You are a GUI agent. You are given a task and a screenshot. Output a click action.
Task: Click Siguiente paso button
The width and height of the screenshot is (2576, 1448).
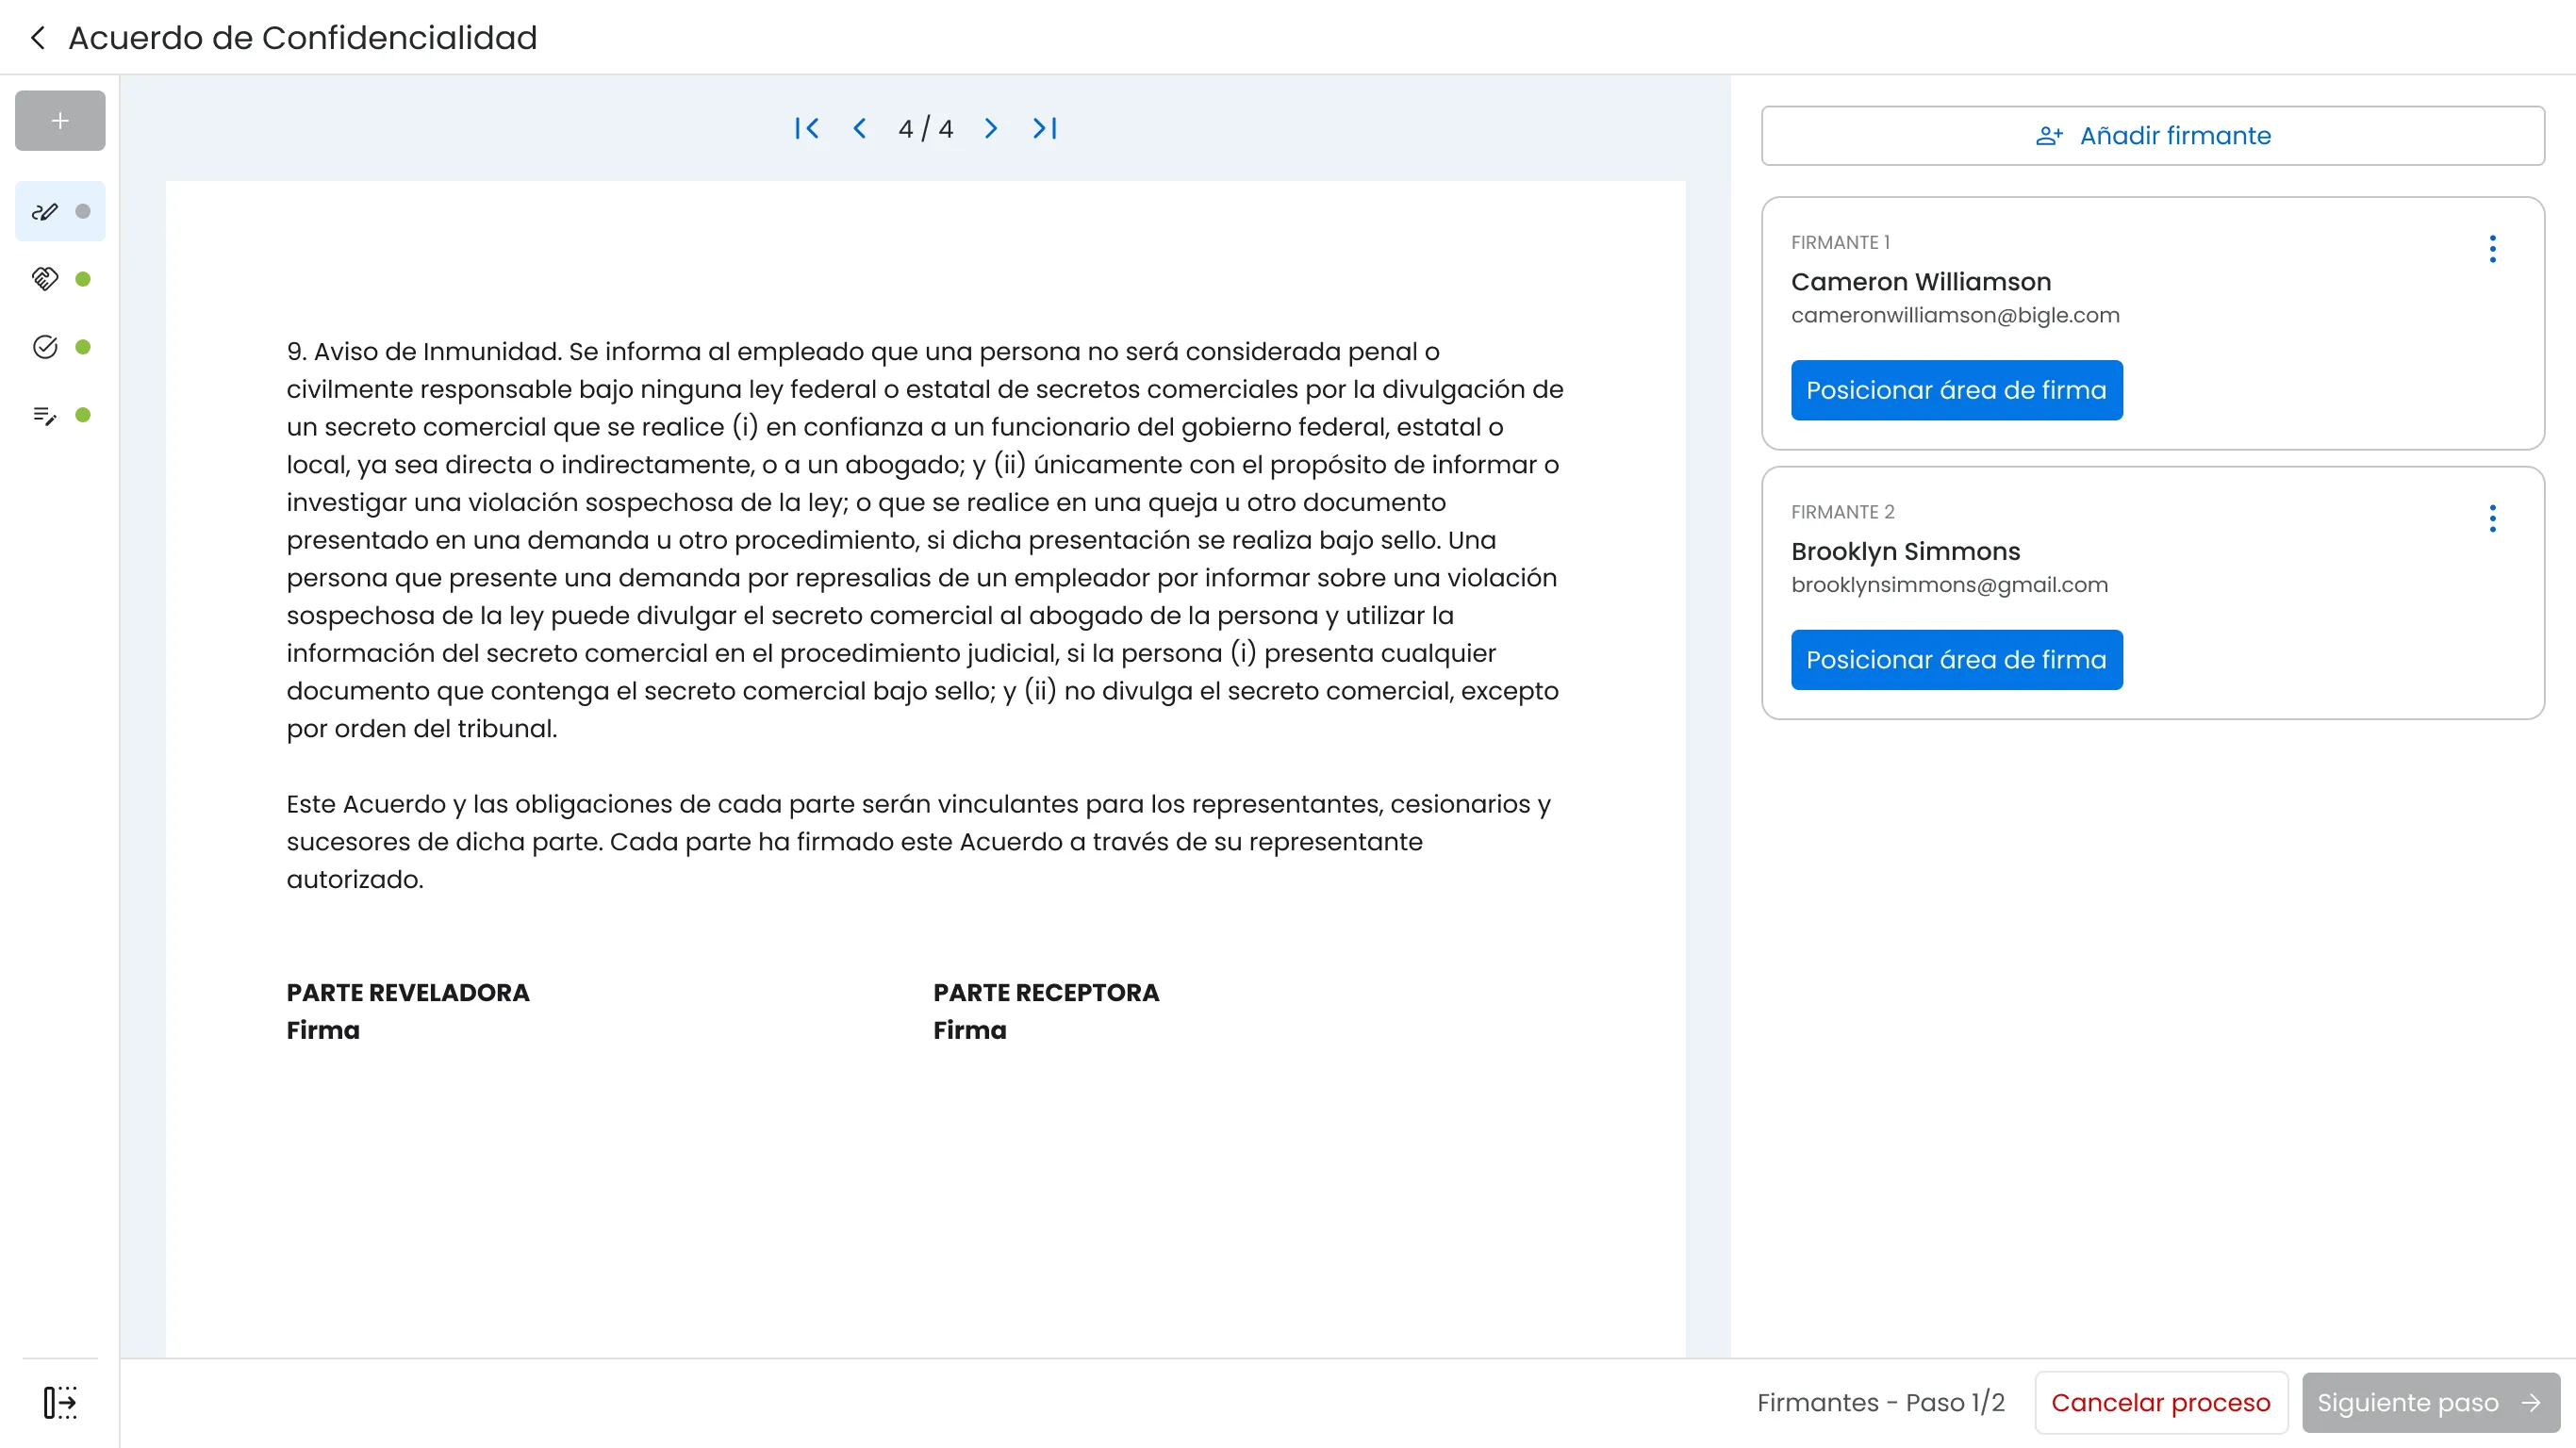2430,1403
